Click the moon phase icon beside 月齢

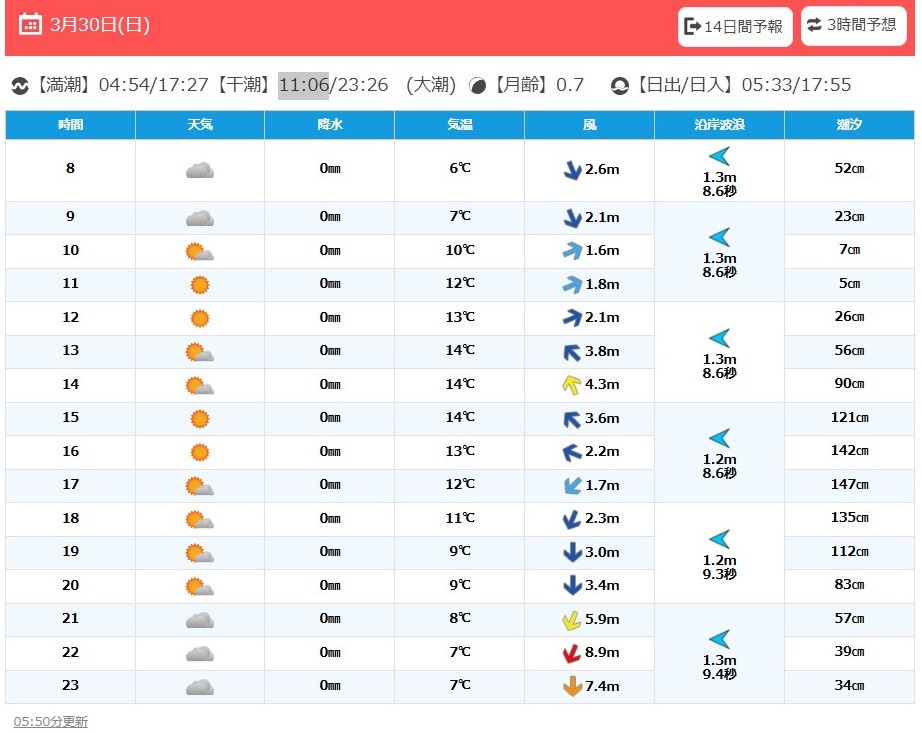[477, 86]
